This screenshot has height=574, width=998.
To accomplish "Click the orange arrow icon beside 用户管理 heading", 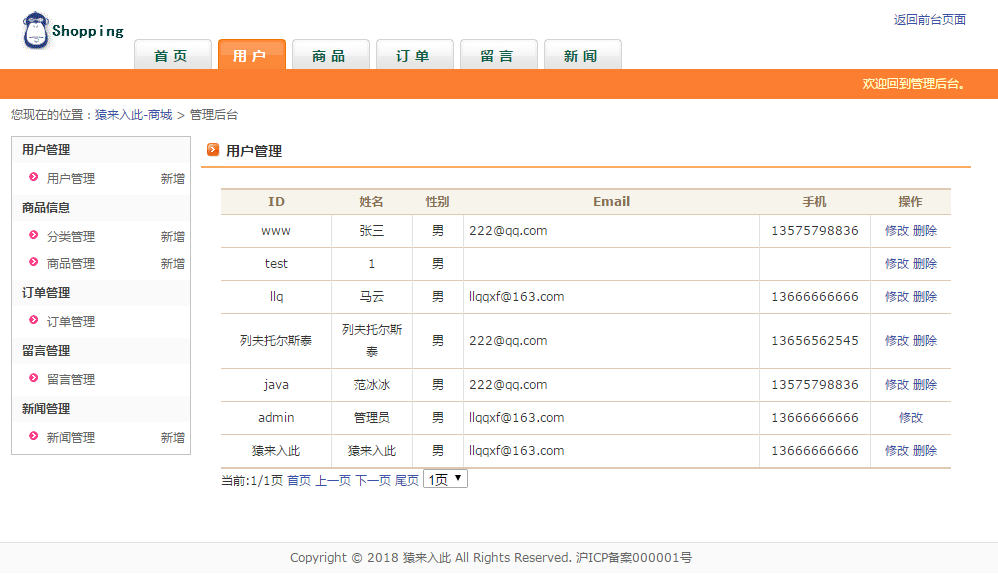I will (213, 150).
